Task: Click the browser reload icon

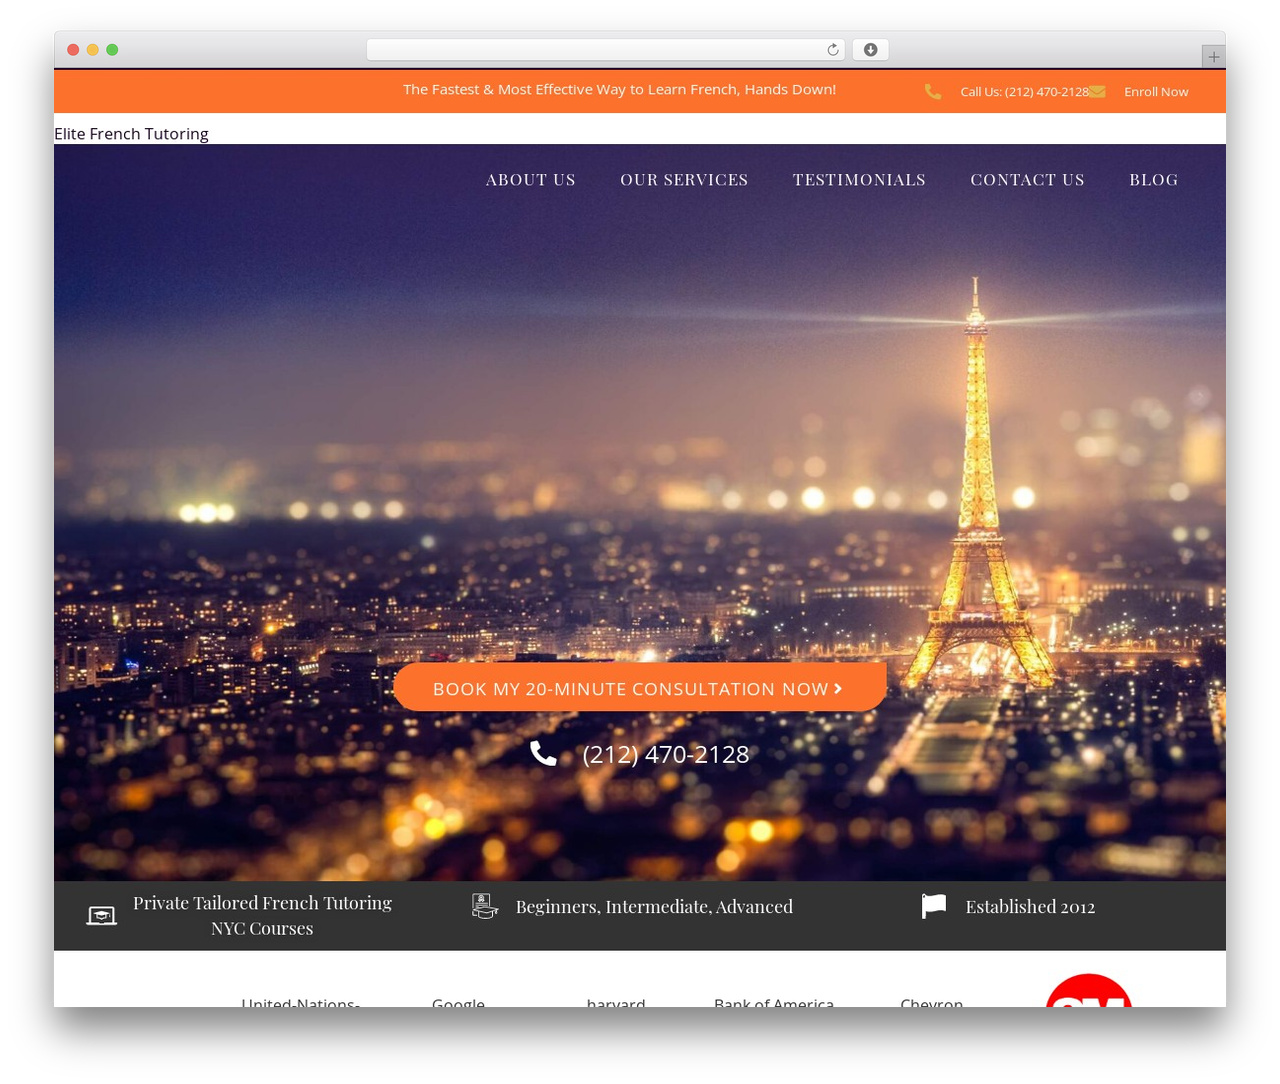Action: point(832,50)
